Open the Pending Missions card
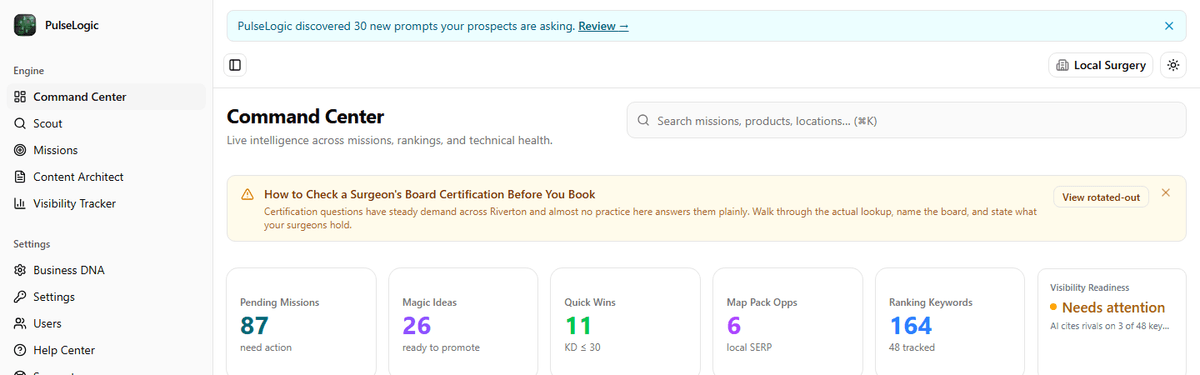The image size is (1200, 375). [x=302, y=322]
